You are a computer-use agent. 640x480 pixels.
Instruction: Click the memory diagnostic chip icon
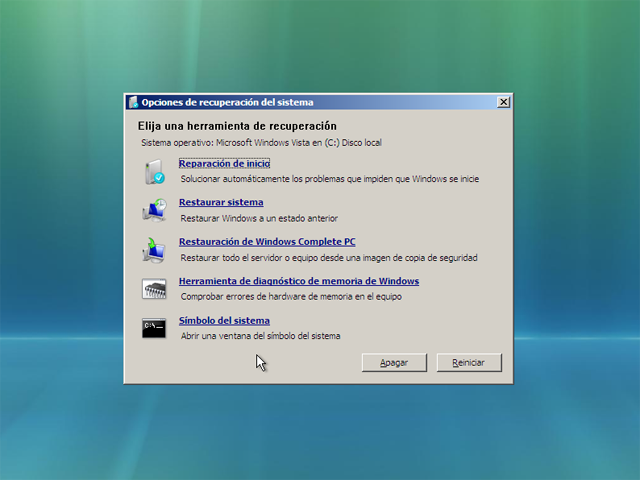point(155,289)
